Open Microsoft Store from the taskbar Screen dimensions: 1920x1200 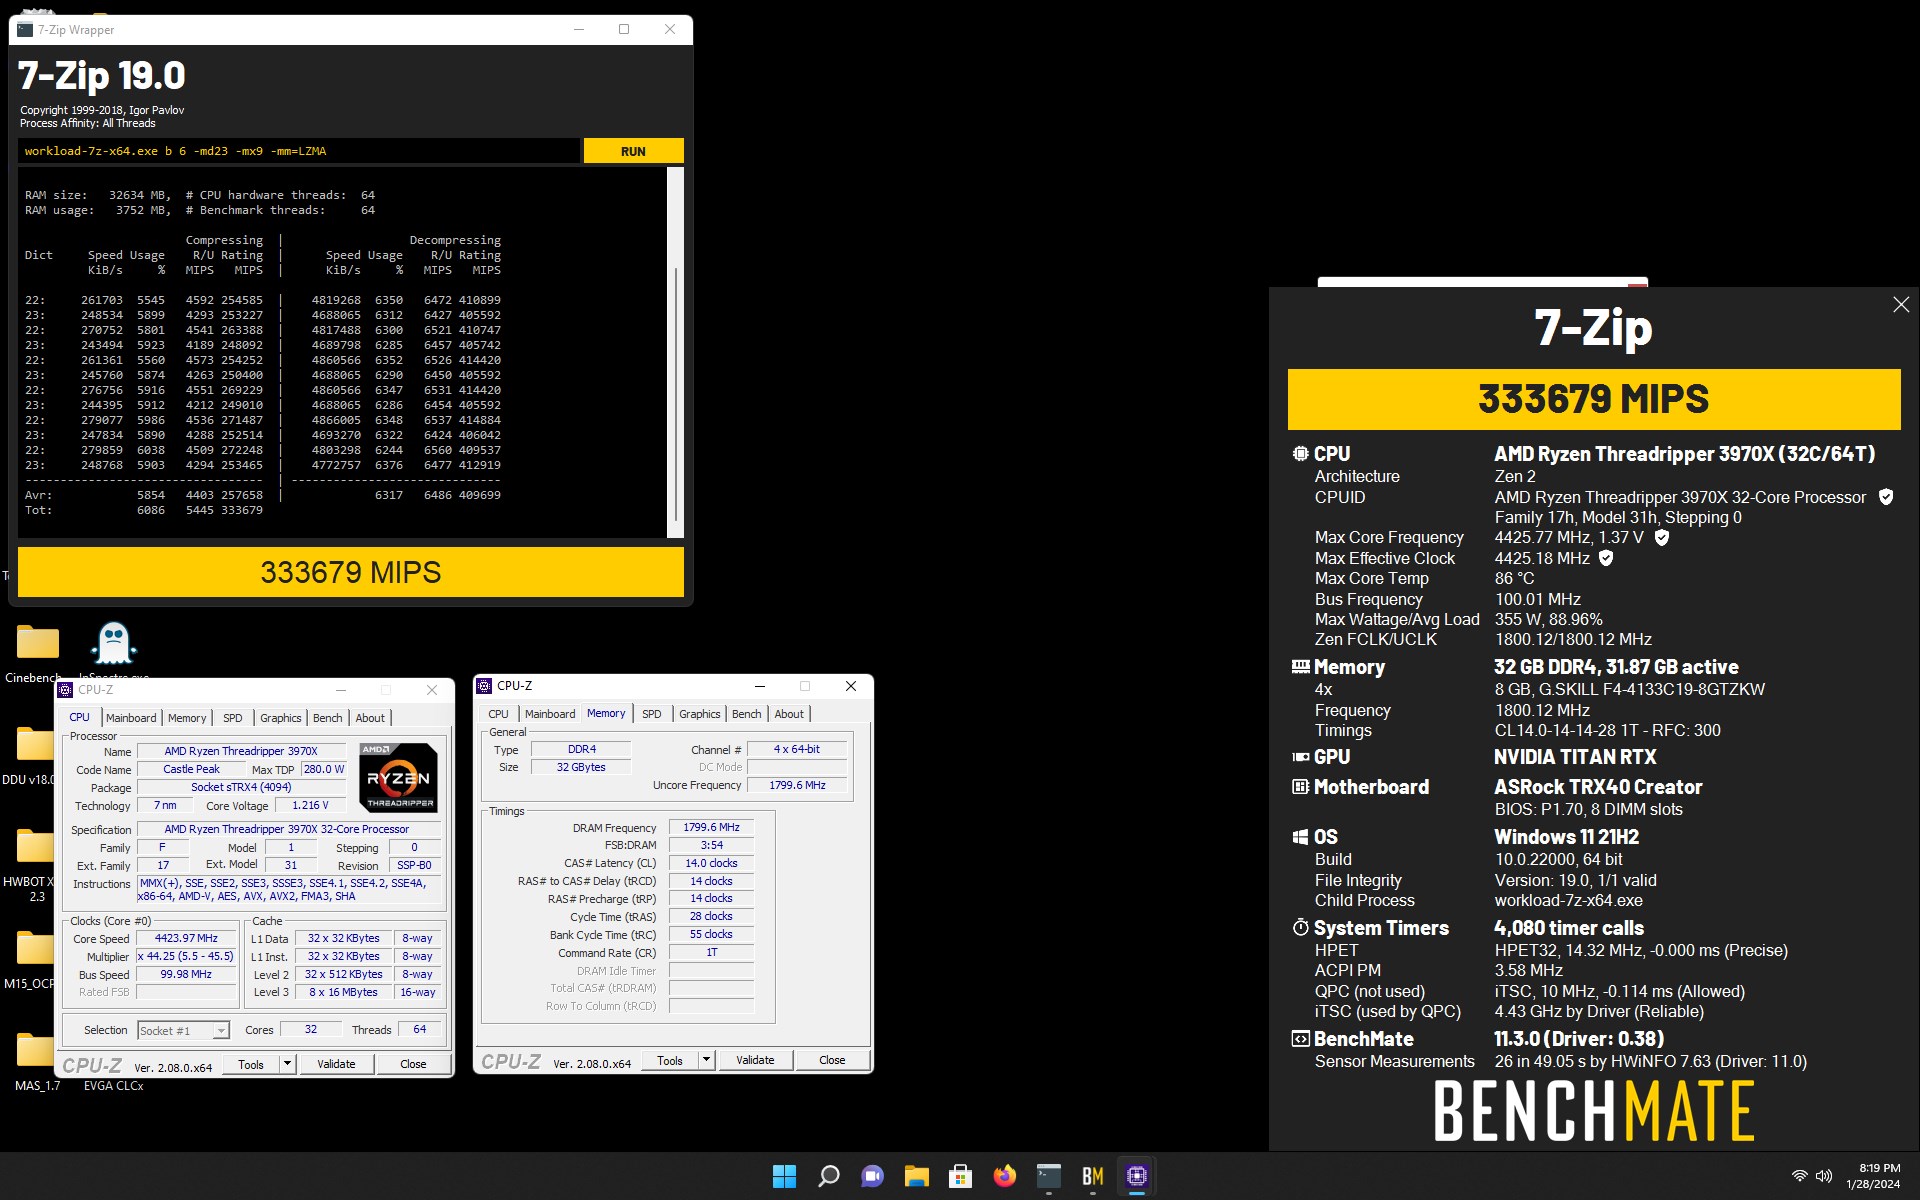pos(960,1176)
